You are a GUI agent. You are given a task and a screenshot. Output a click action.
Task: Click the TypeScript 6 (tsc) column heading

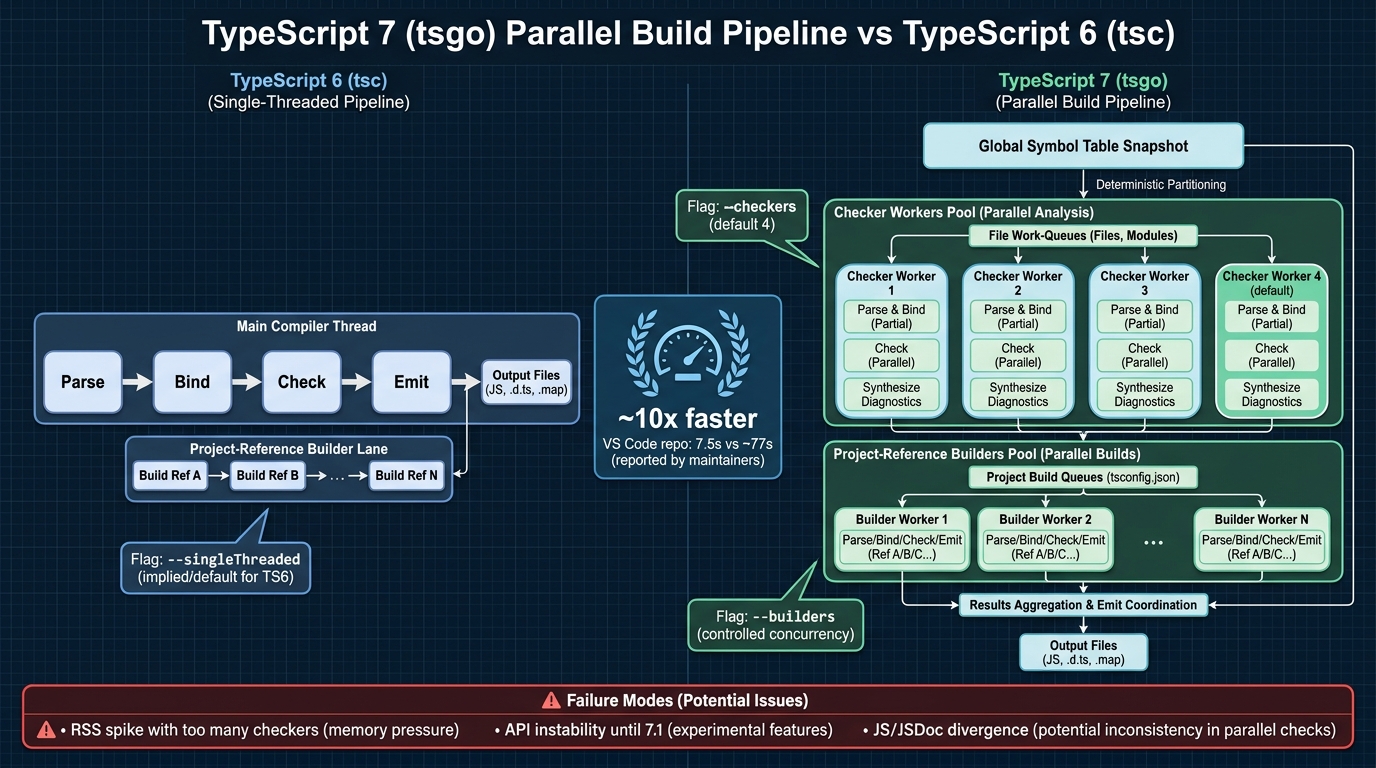[x=309, y=81]
